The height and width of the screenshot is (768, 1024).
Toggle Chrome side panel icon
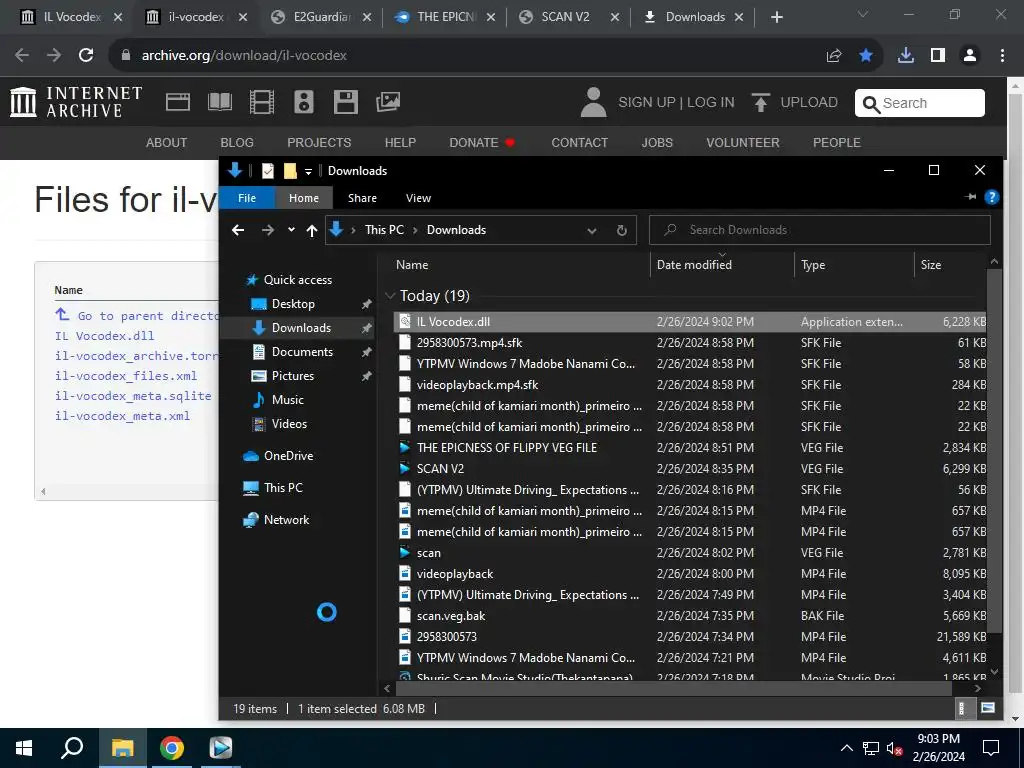coord(938,56)
